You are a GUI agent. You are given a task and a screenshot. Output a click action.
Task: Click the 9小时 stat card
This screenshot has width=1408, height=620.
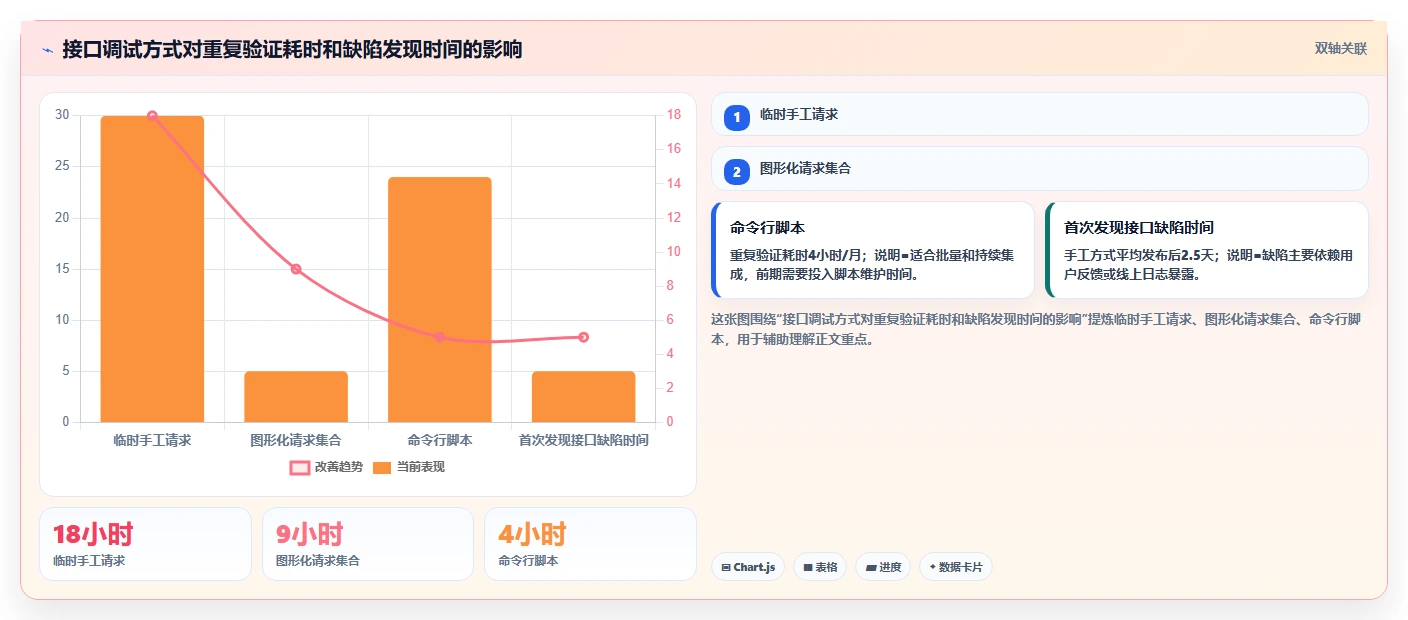367,544
